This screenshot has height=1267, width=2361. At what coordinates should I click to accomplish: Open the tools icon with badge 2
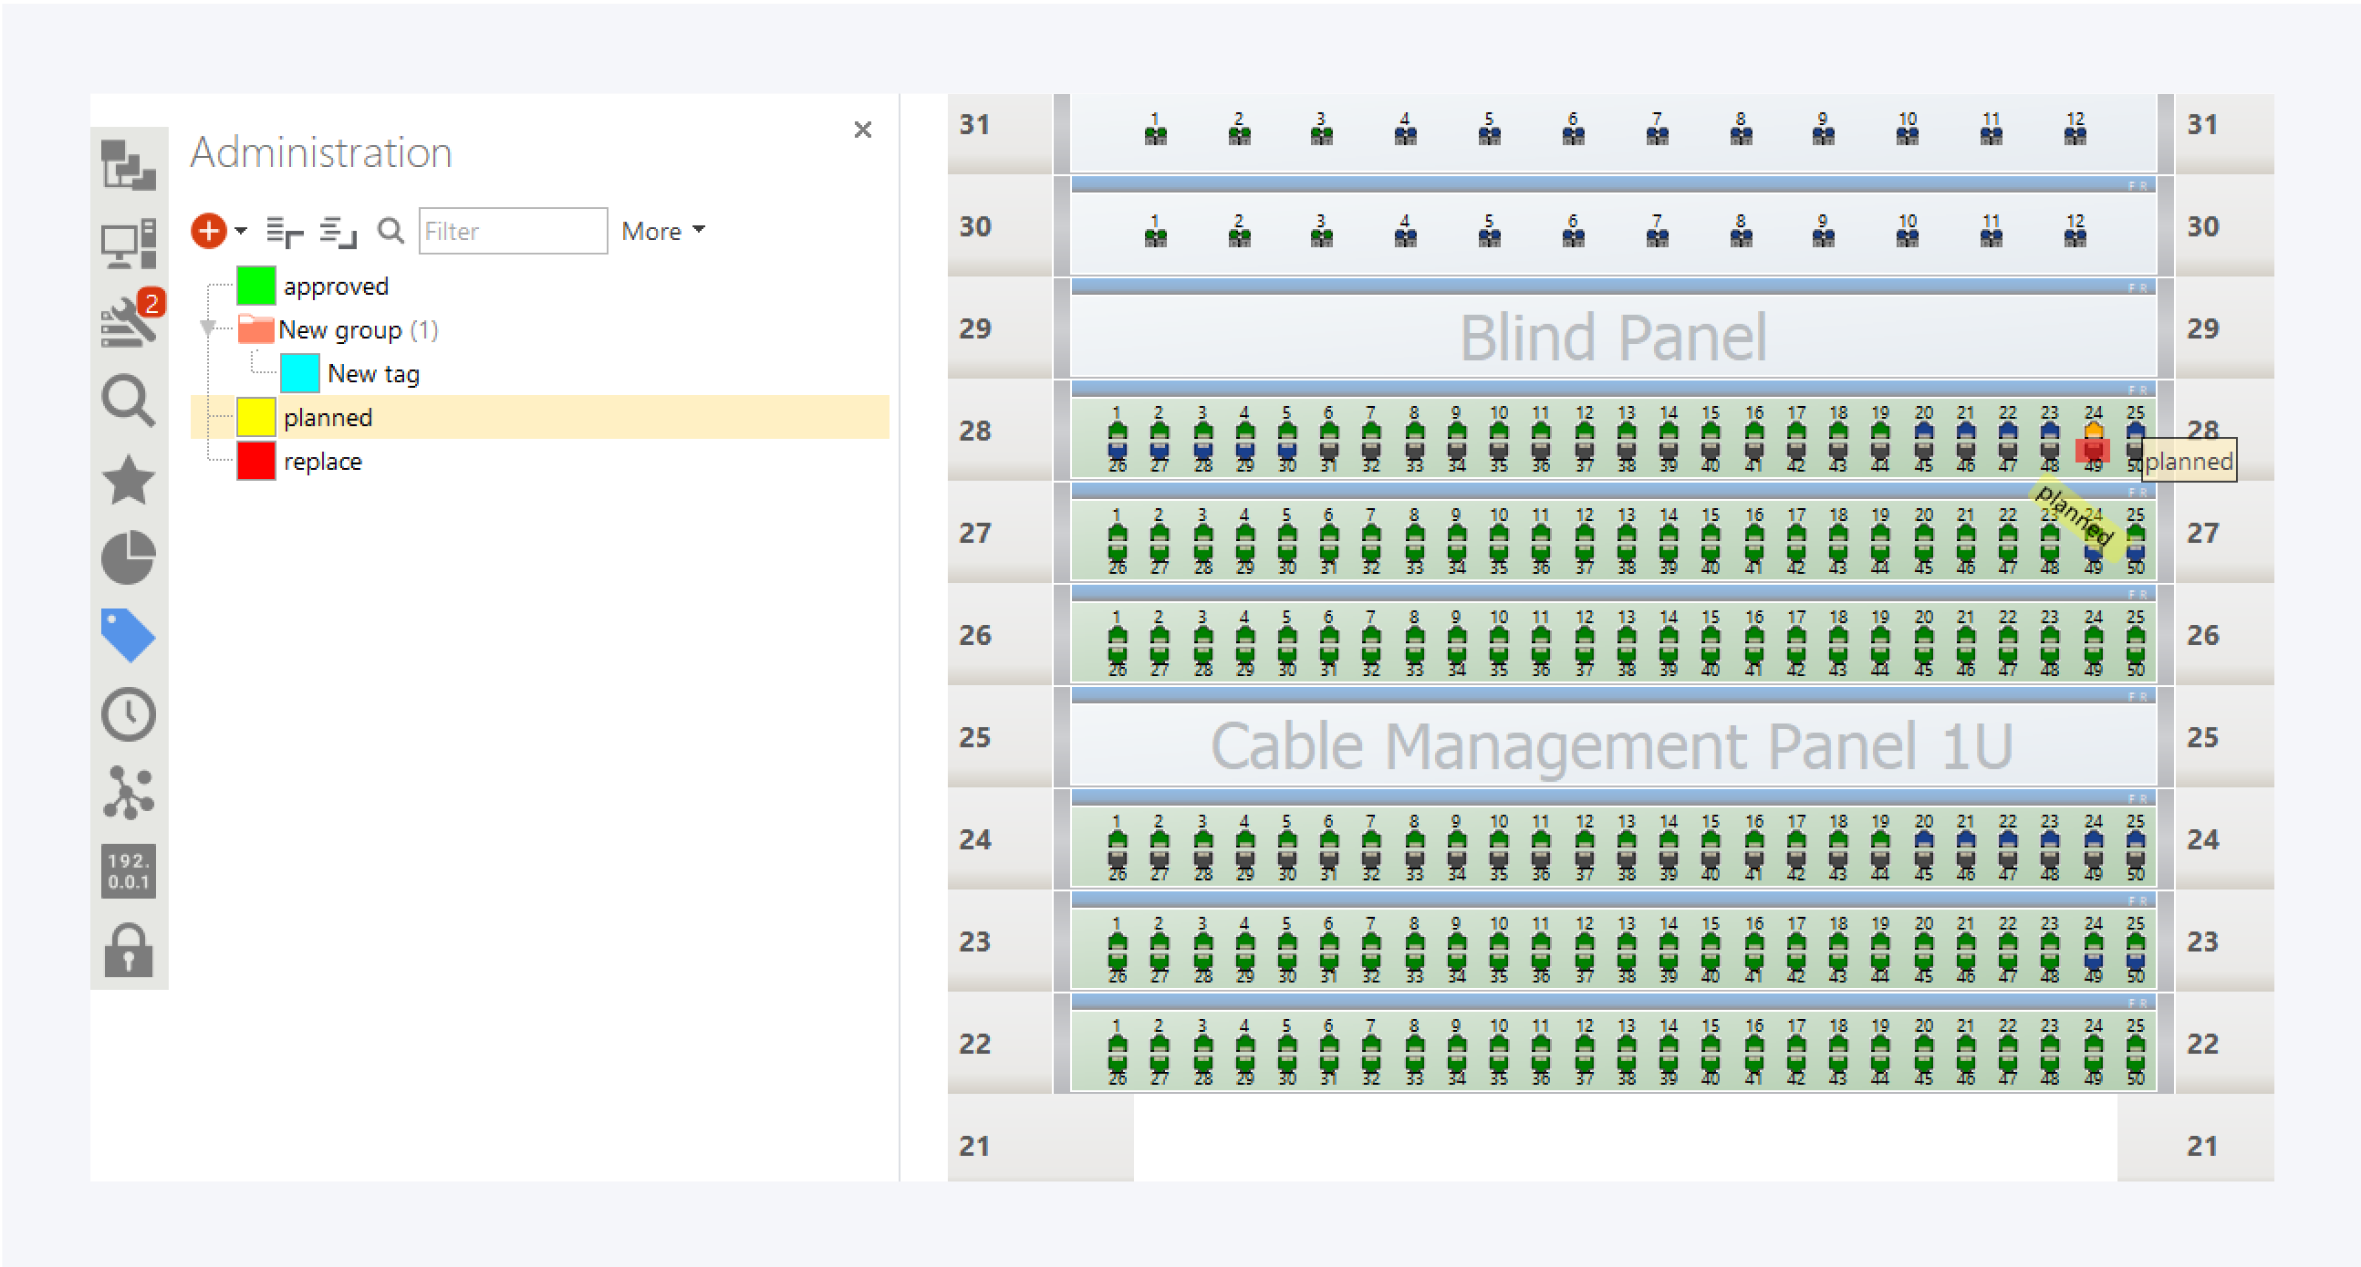pyautogui.click(x=128, y=322)
